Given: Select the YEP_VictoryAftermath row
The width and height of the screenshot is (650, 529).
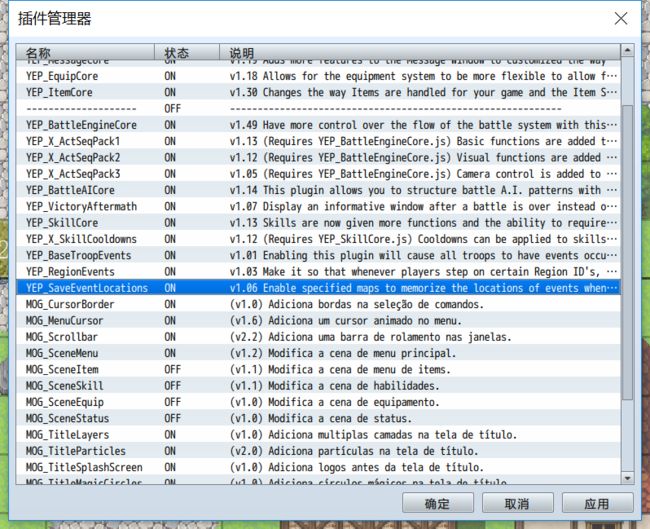Looking at the screenshot, I should click(318, 206).
